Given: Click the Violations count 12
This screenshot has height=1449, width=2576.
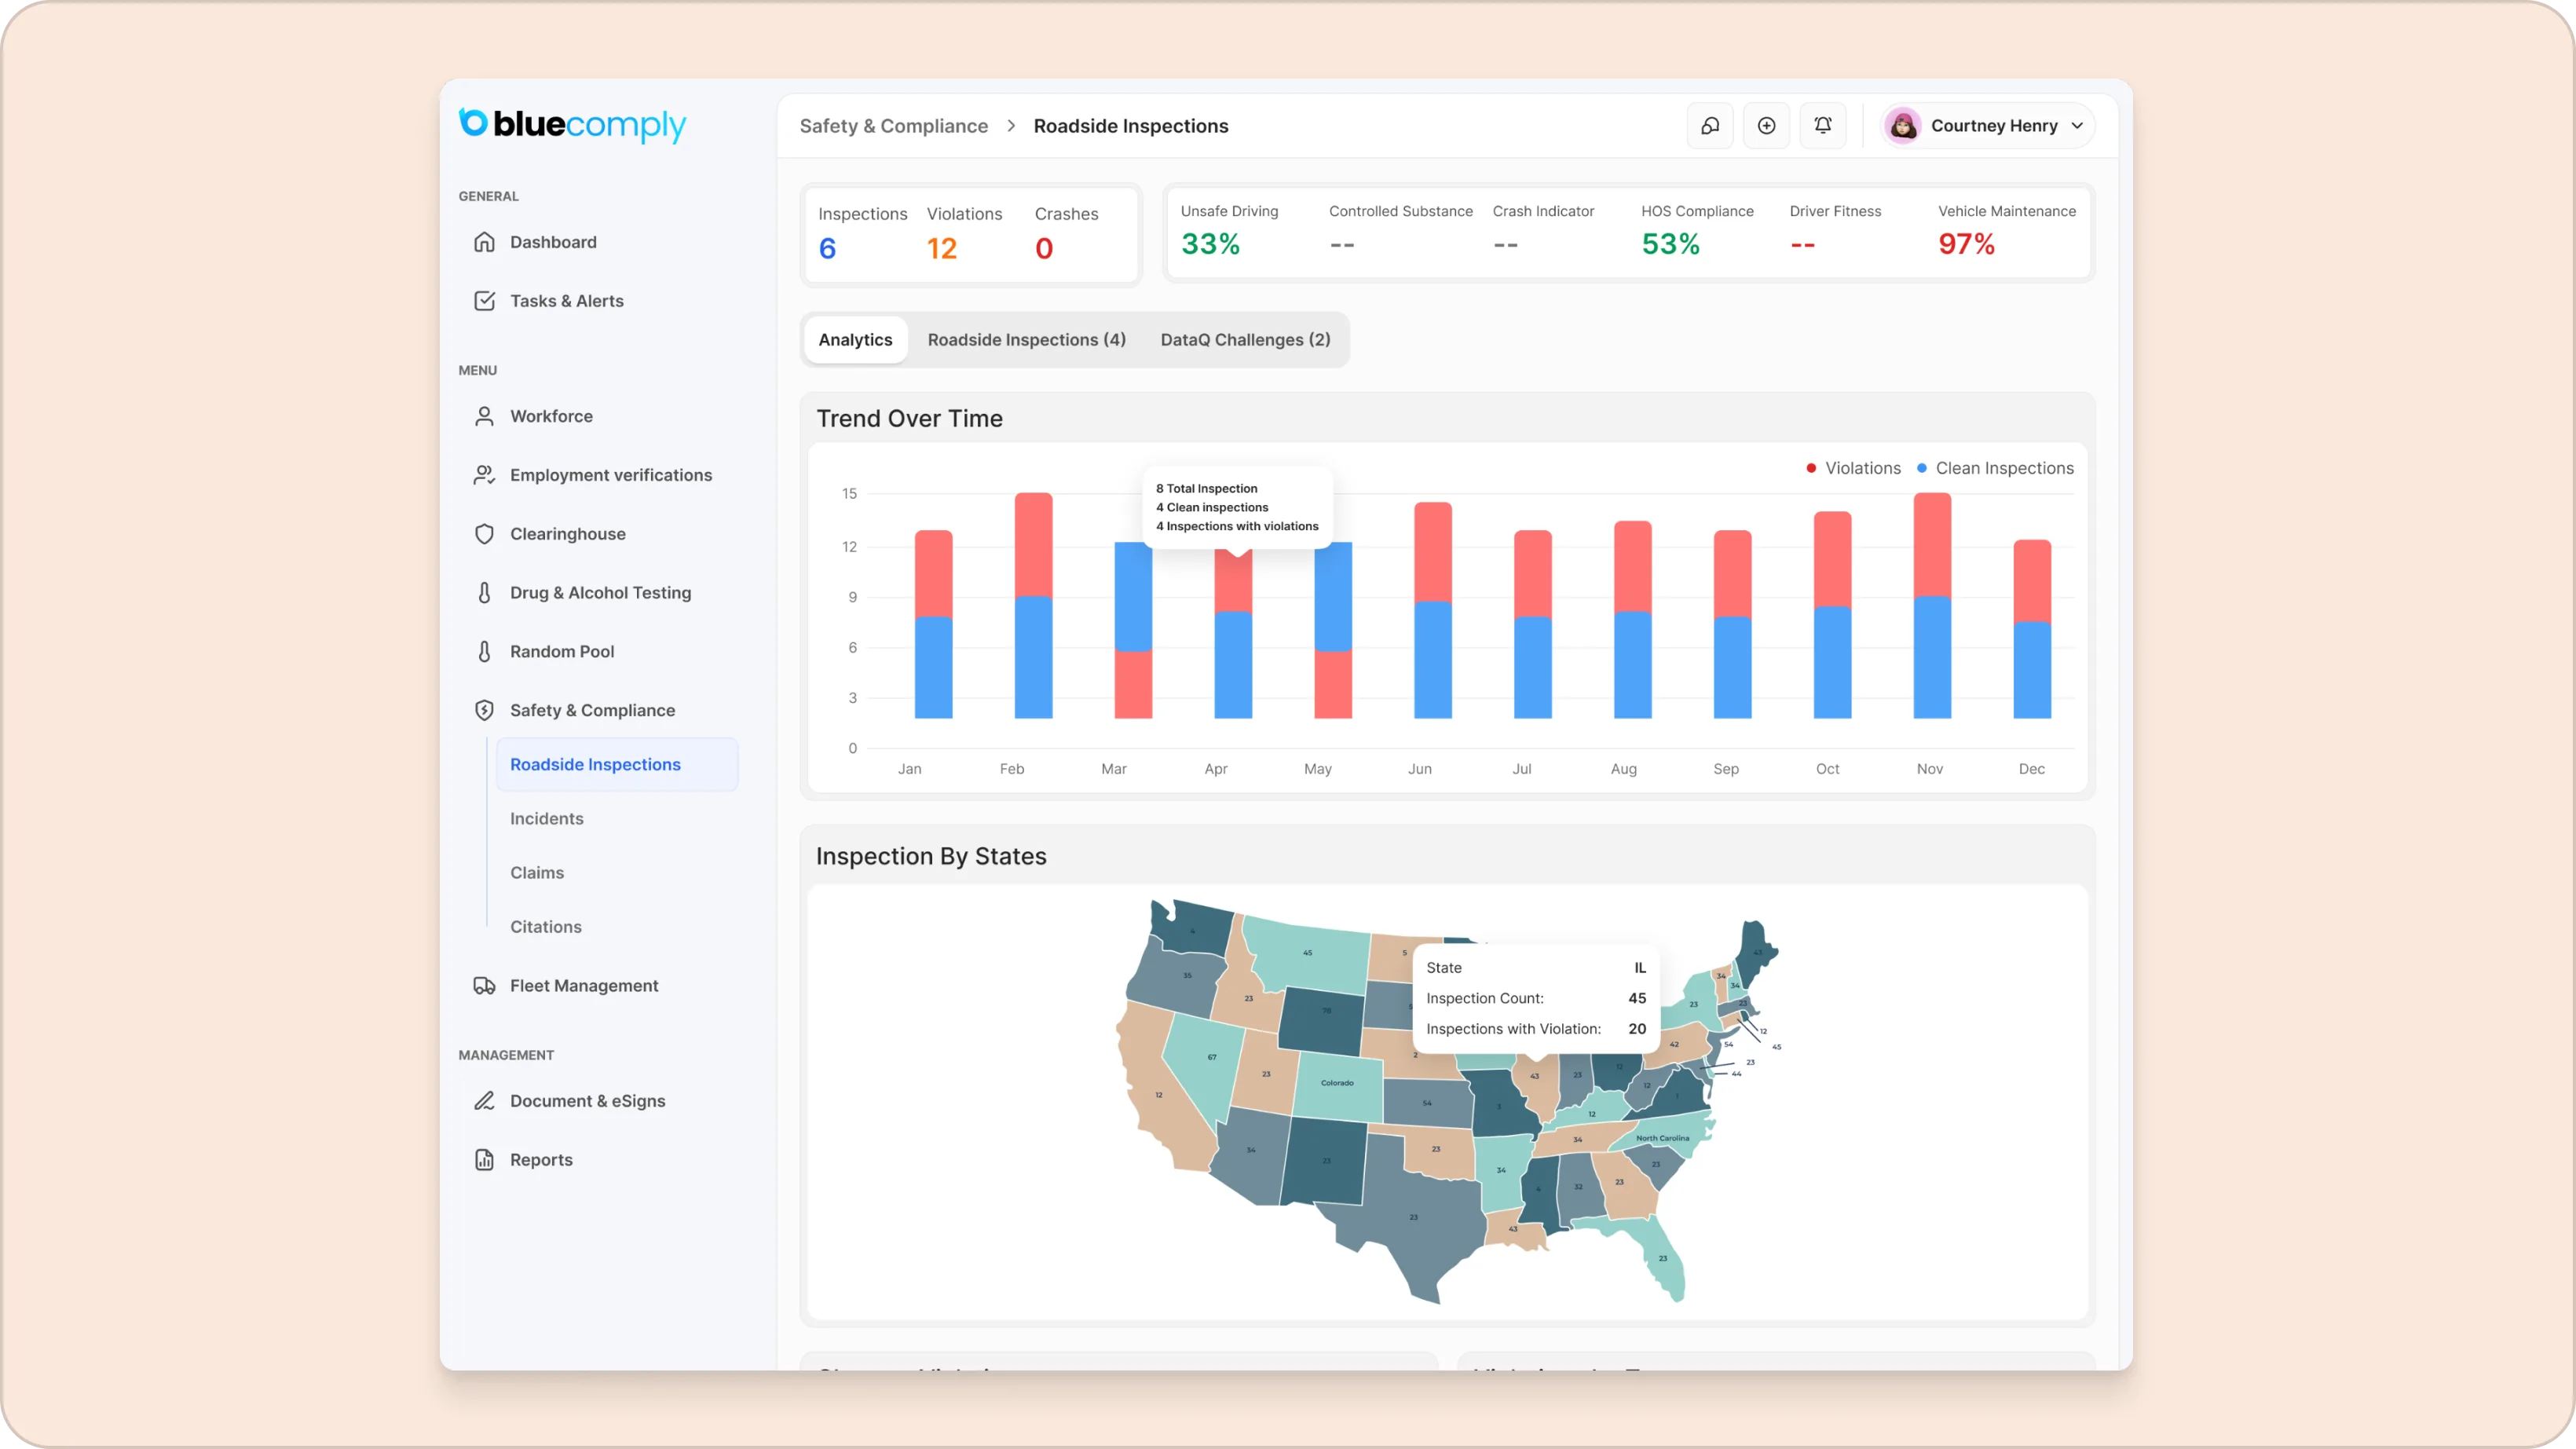Looking at the screenshot, I should [941, 248].
